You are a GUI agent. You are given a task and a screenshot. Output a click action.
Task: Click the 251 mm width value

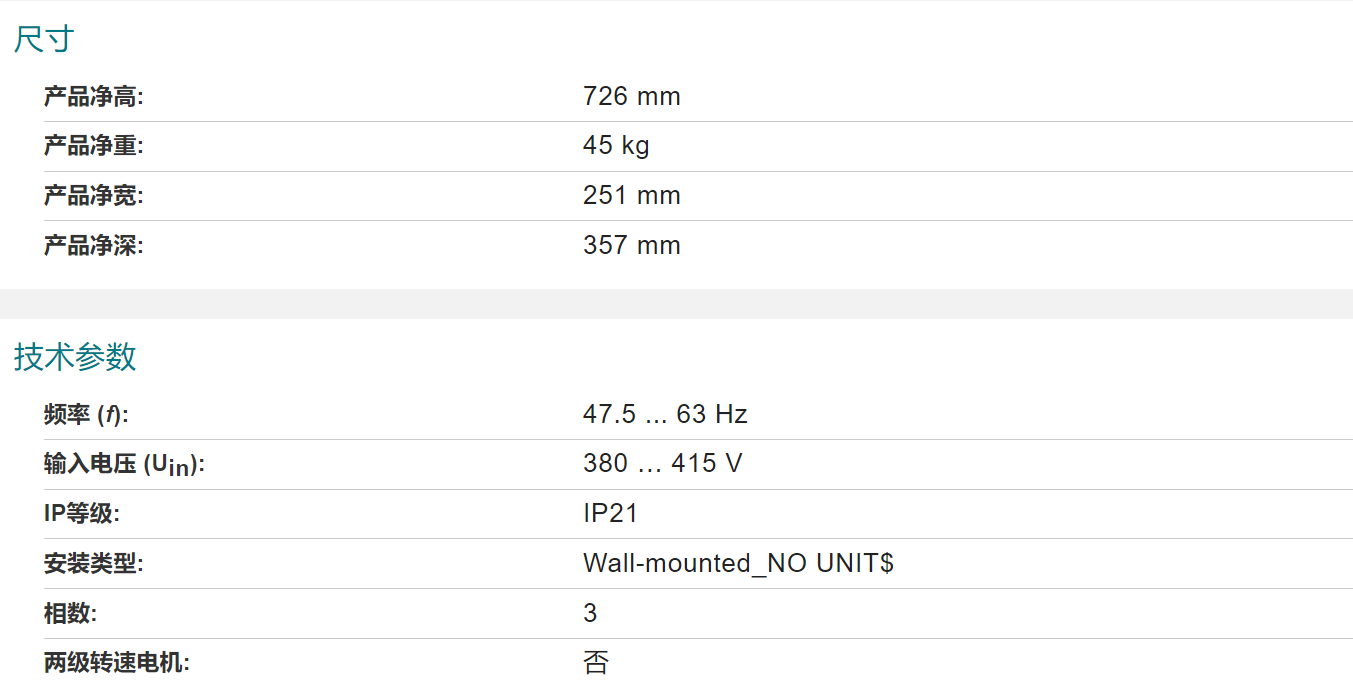(632, 196)
